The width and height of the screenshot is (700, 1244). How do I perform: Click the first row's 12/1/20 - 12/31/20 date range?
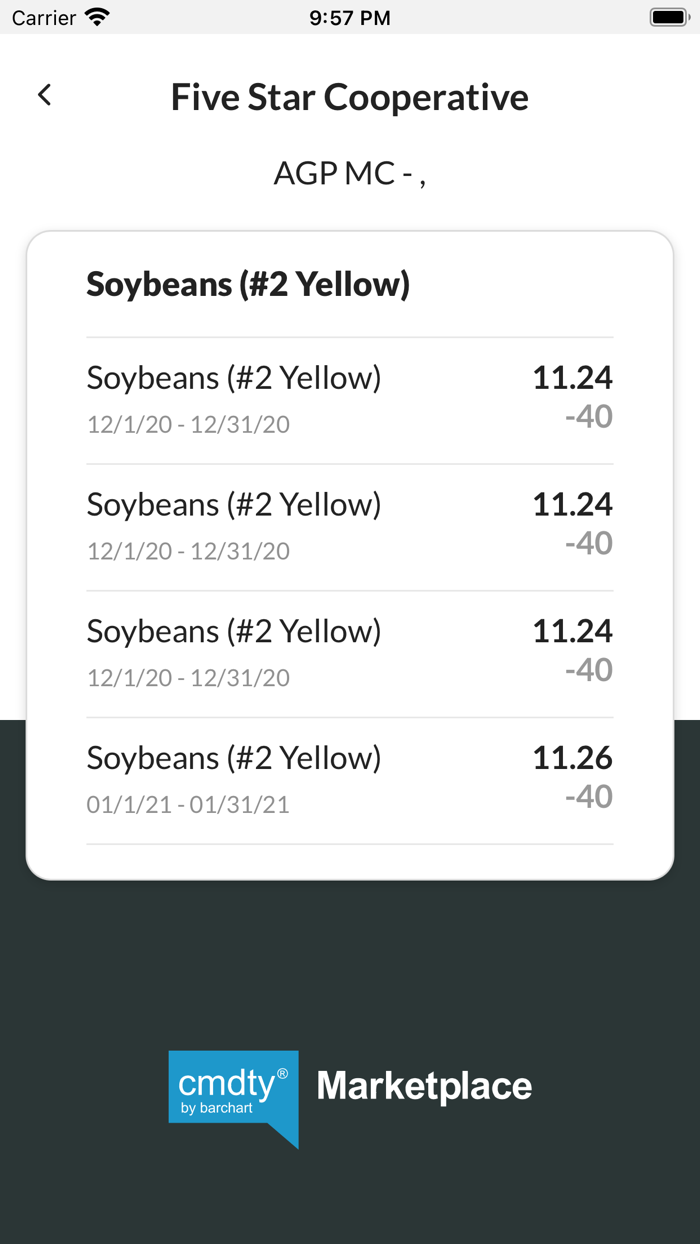coord(188,424)
